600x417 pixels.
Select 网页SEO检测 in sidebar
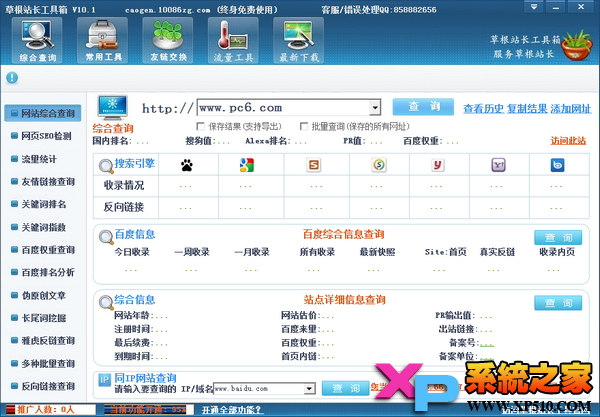click(x=41, y=136)
